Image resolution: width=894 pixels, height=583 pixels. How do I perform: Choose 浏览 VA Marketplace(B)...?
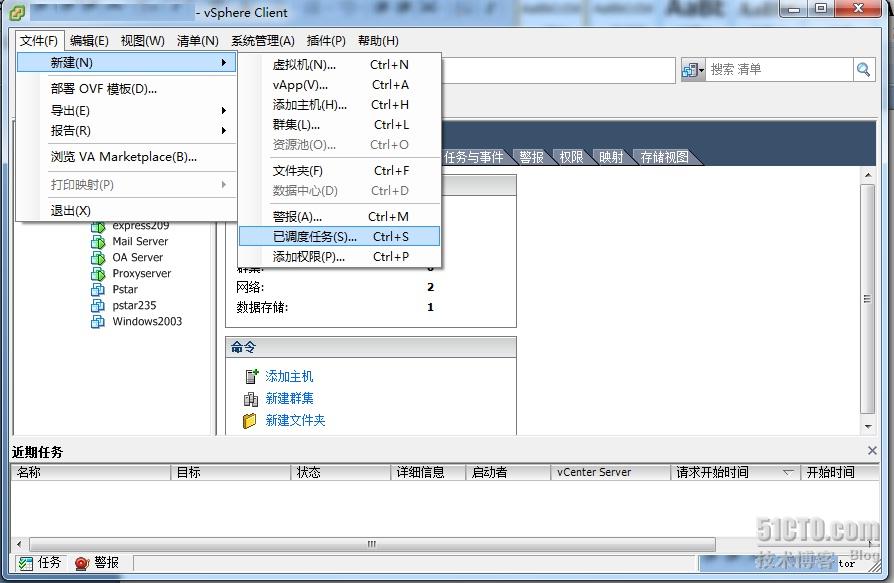point(127,157)
